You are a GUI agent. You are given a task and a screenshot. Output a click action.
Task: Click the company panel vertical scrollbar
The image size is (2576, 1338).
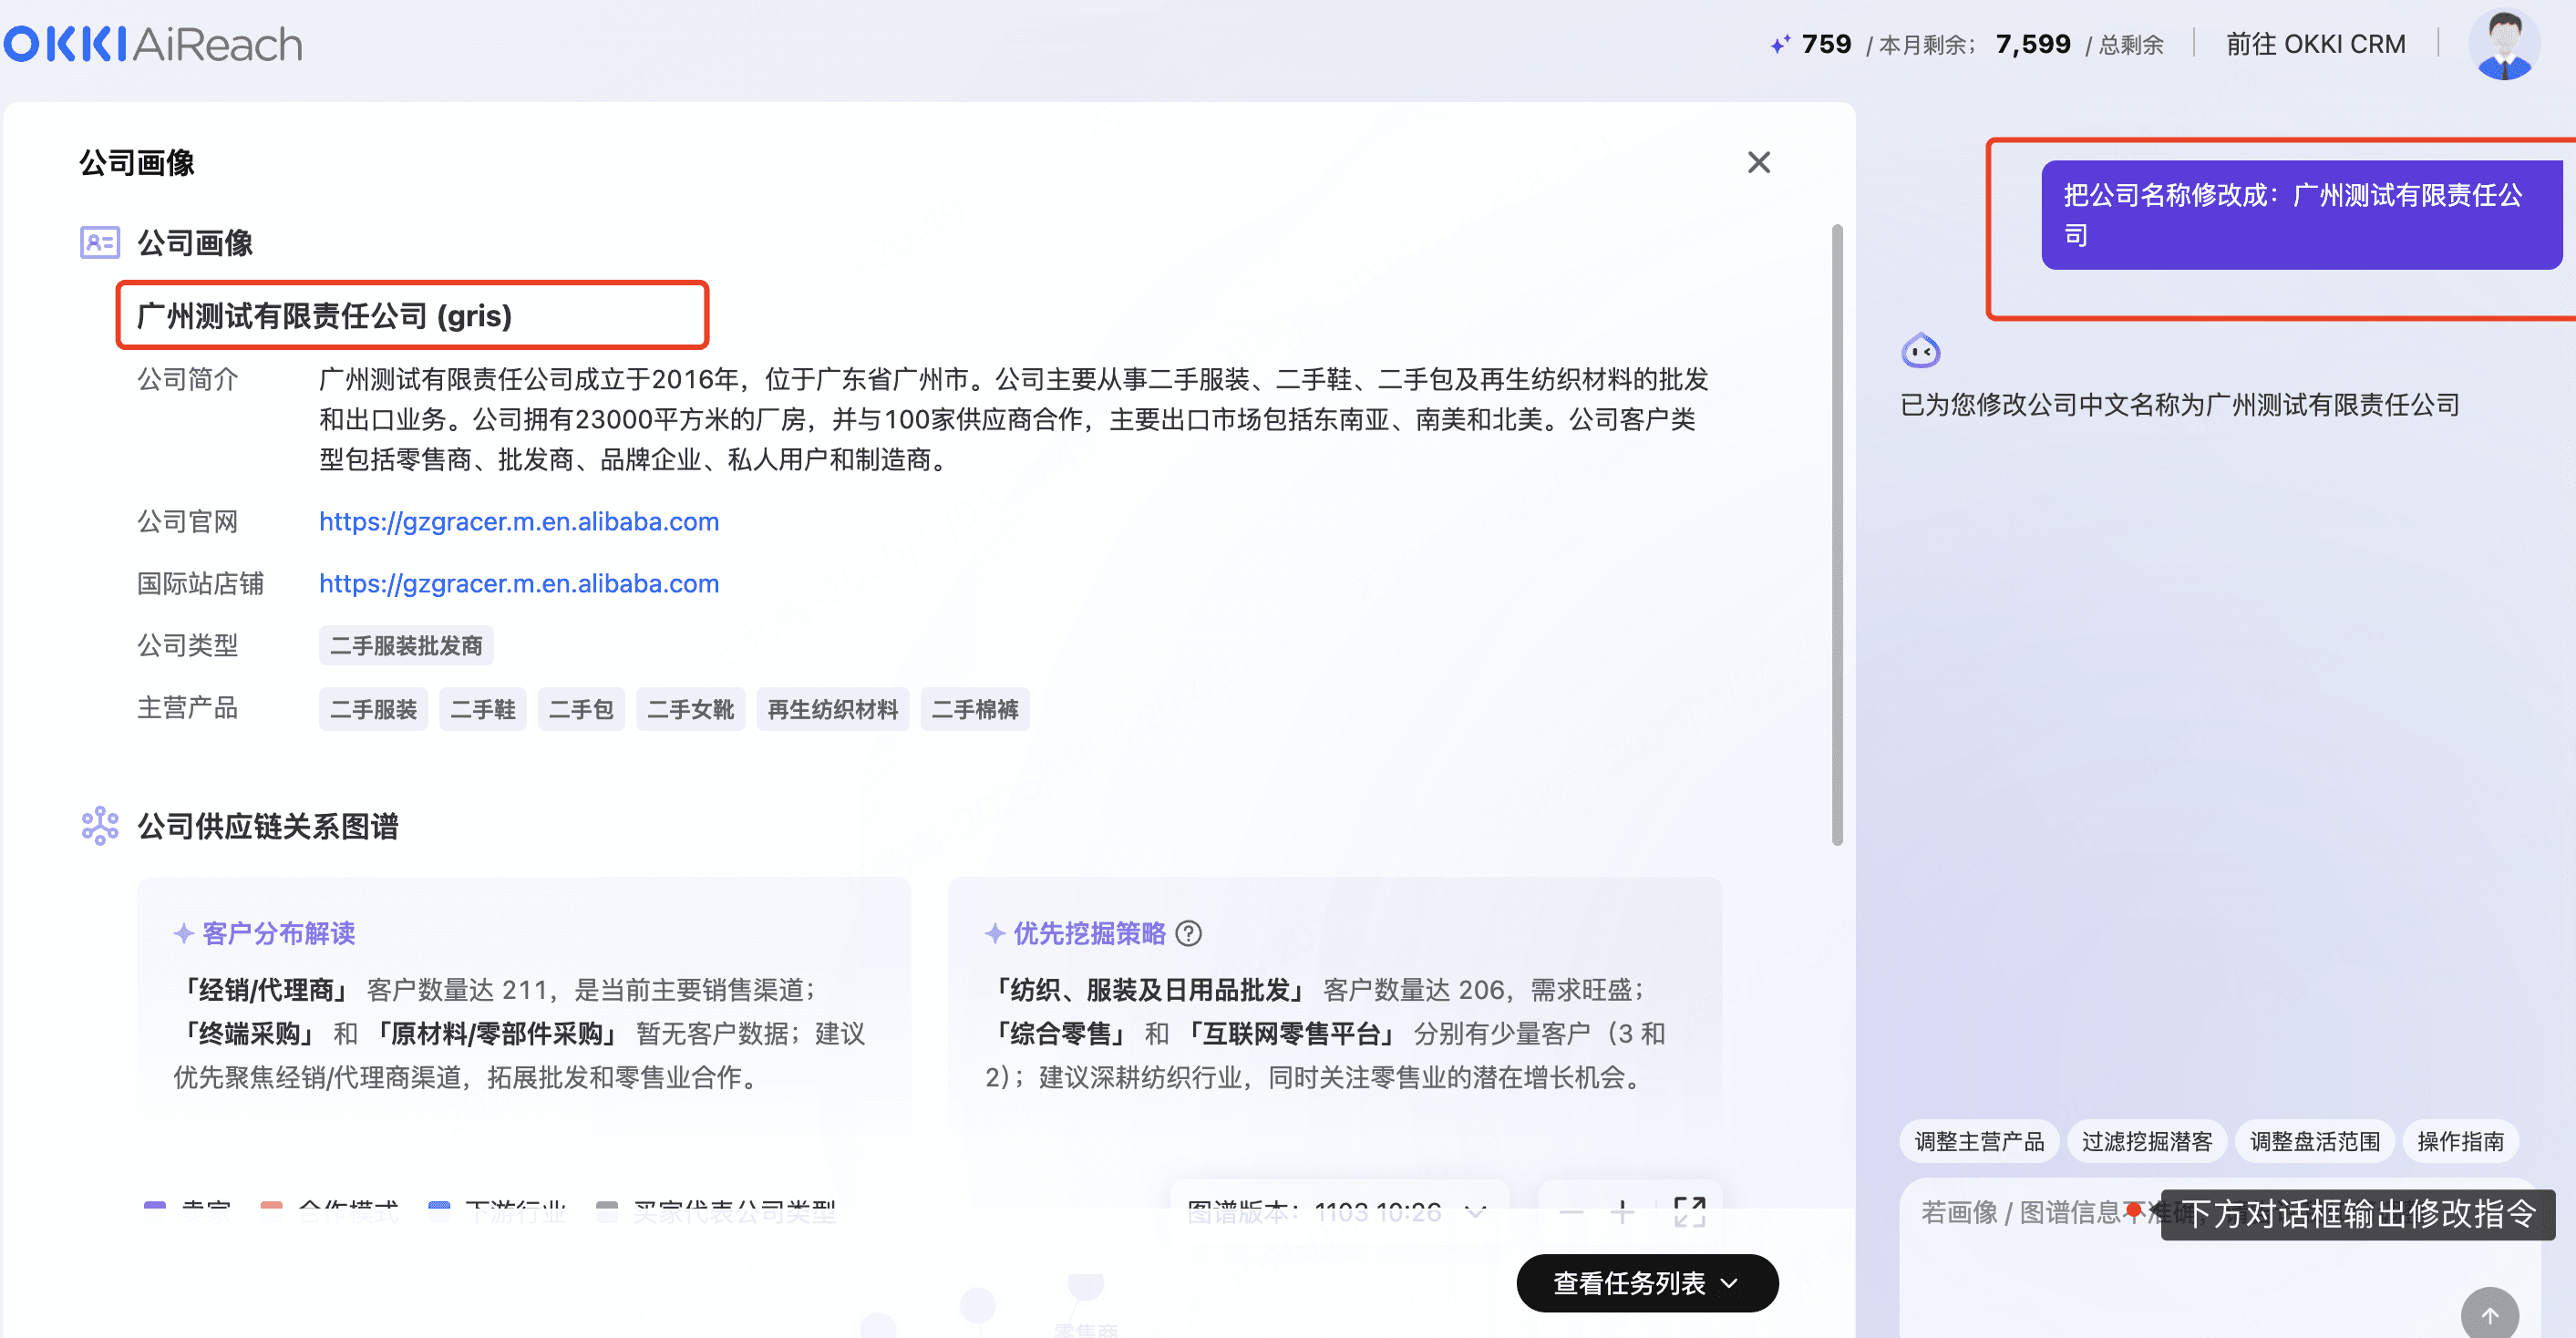[1836, 535]
